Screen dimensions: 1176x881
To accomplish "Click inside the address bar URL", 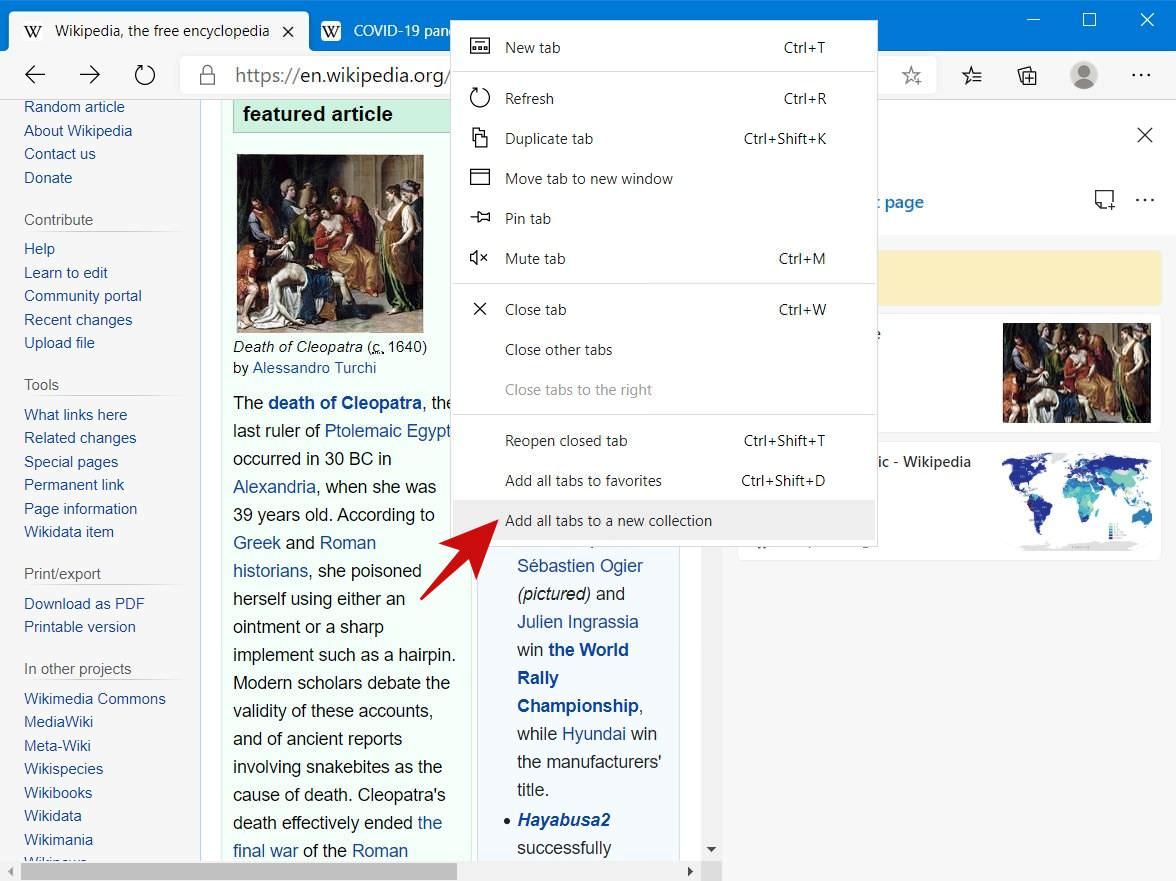I will click(341, 75).
